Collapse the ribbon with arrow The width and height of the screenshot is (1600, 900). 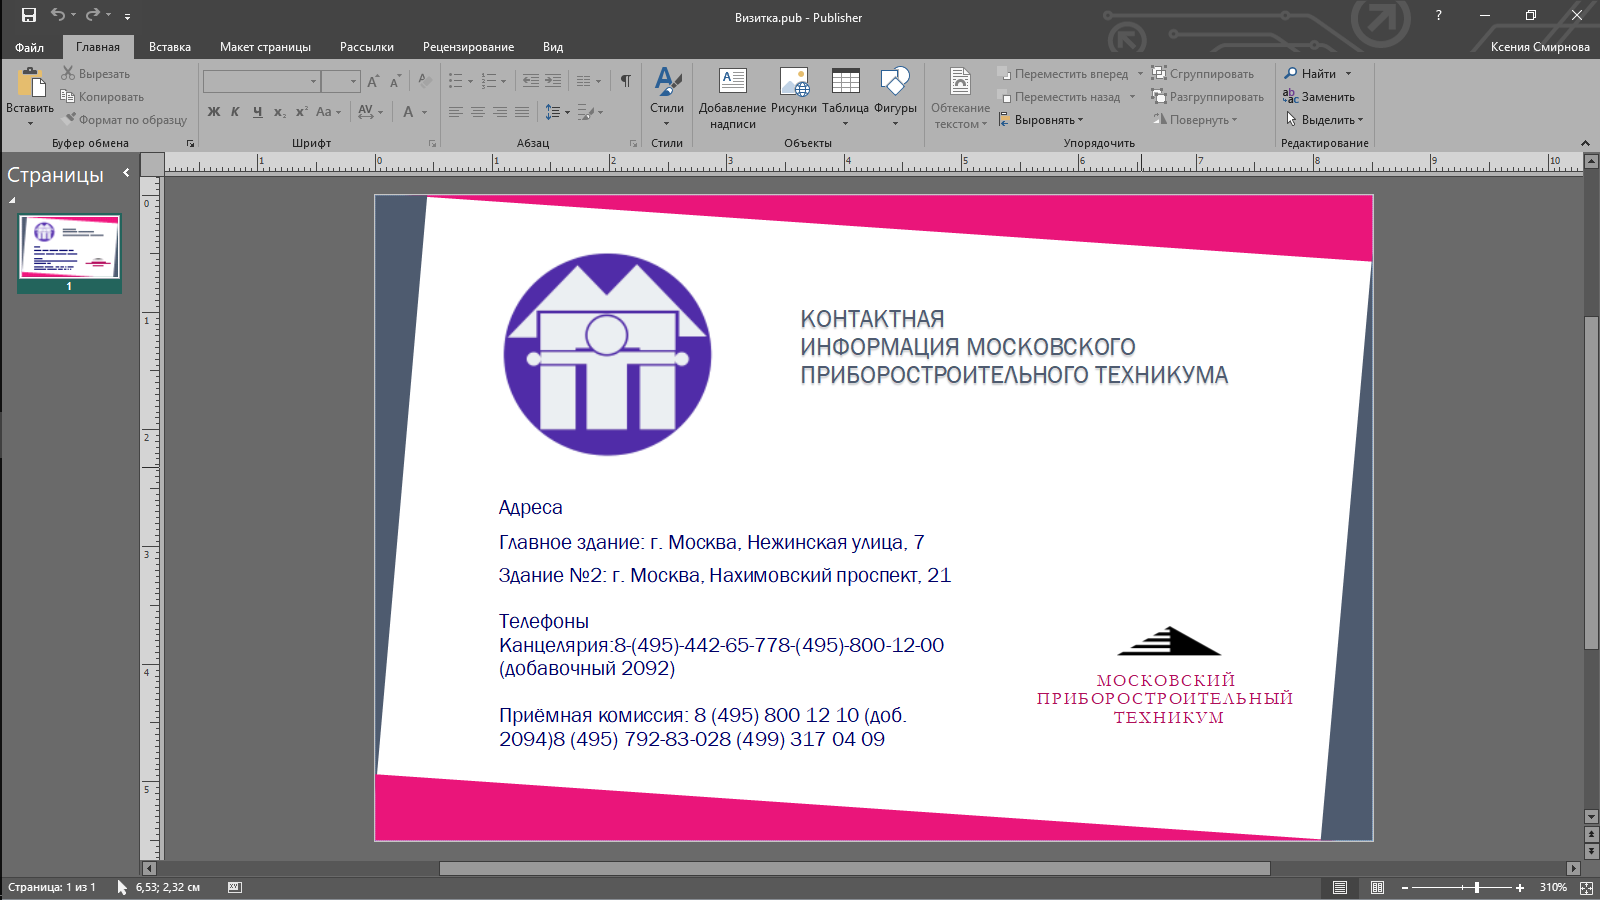(1585, 143)
